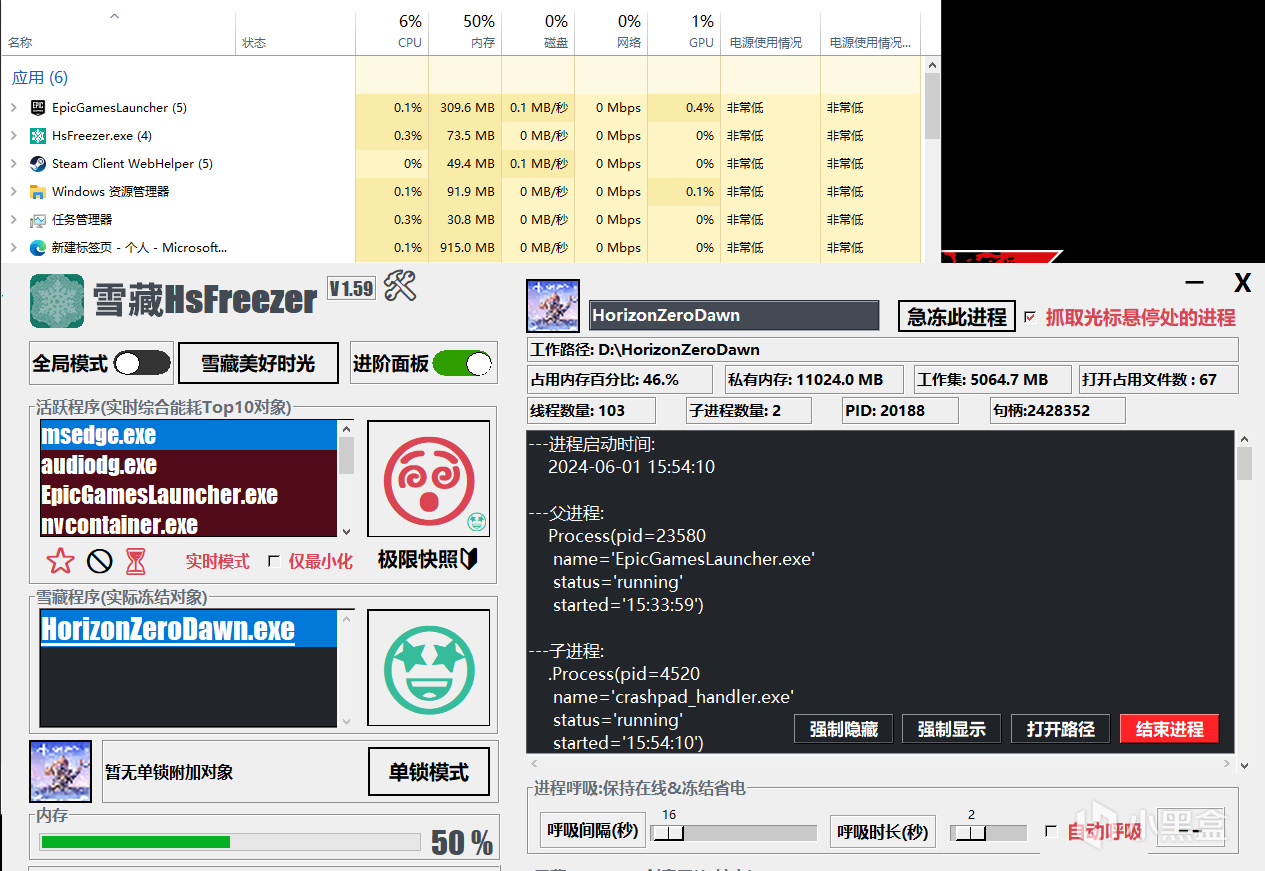
Task: Click the prohibition circle blacklist icon
Action: click(99, 561)
